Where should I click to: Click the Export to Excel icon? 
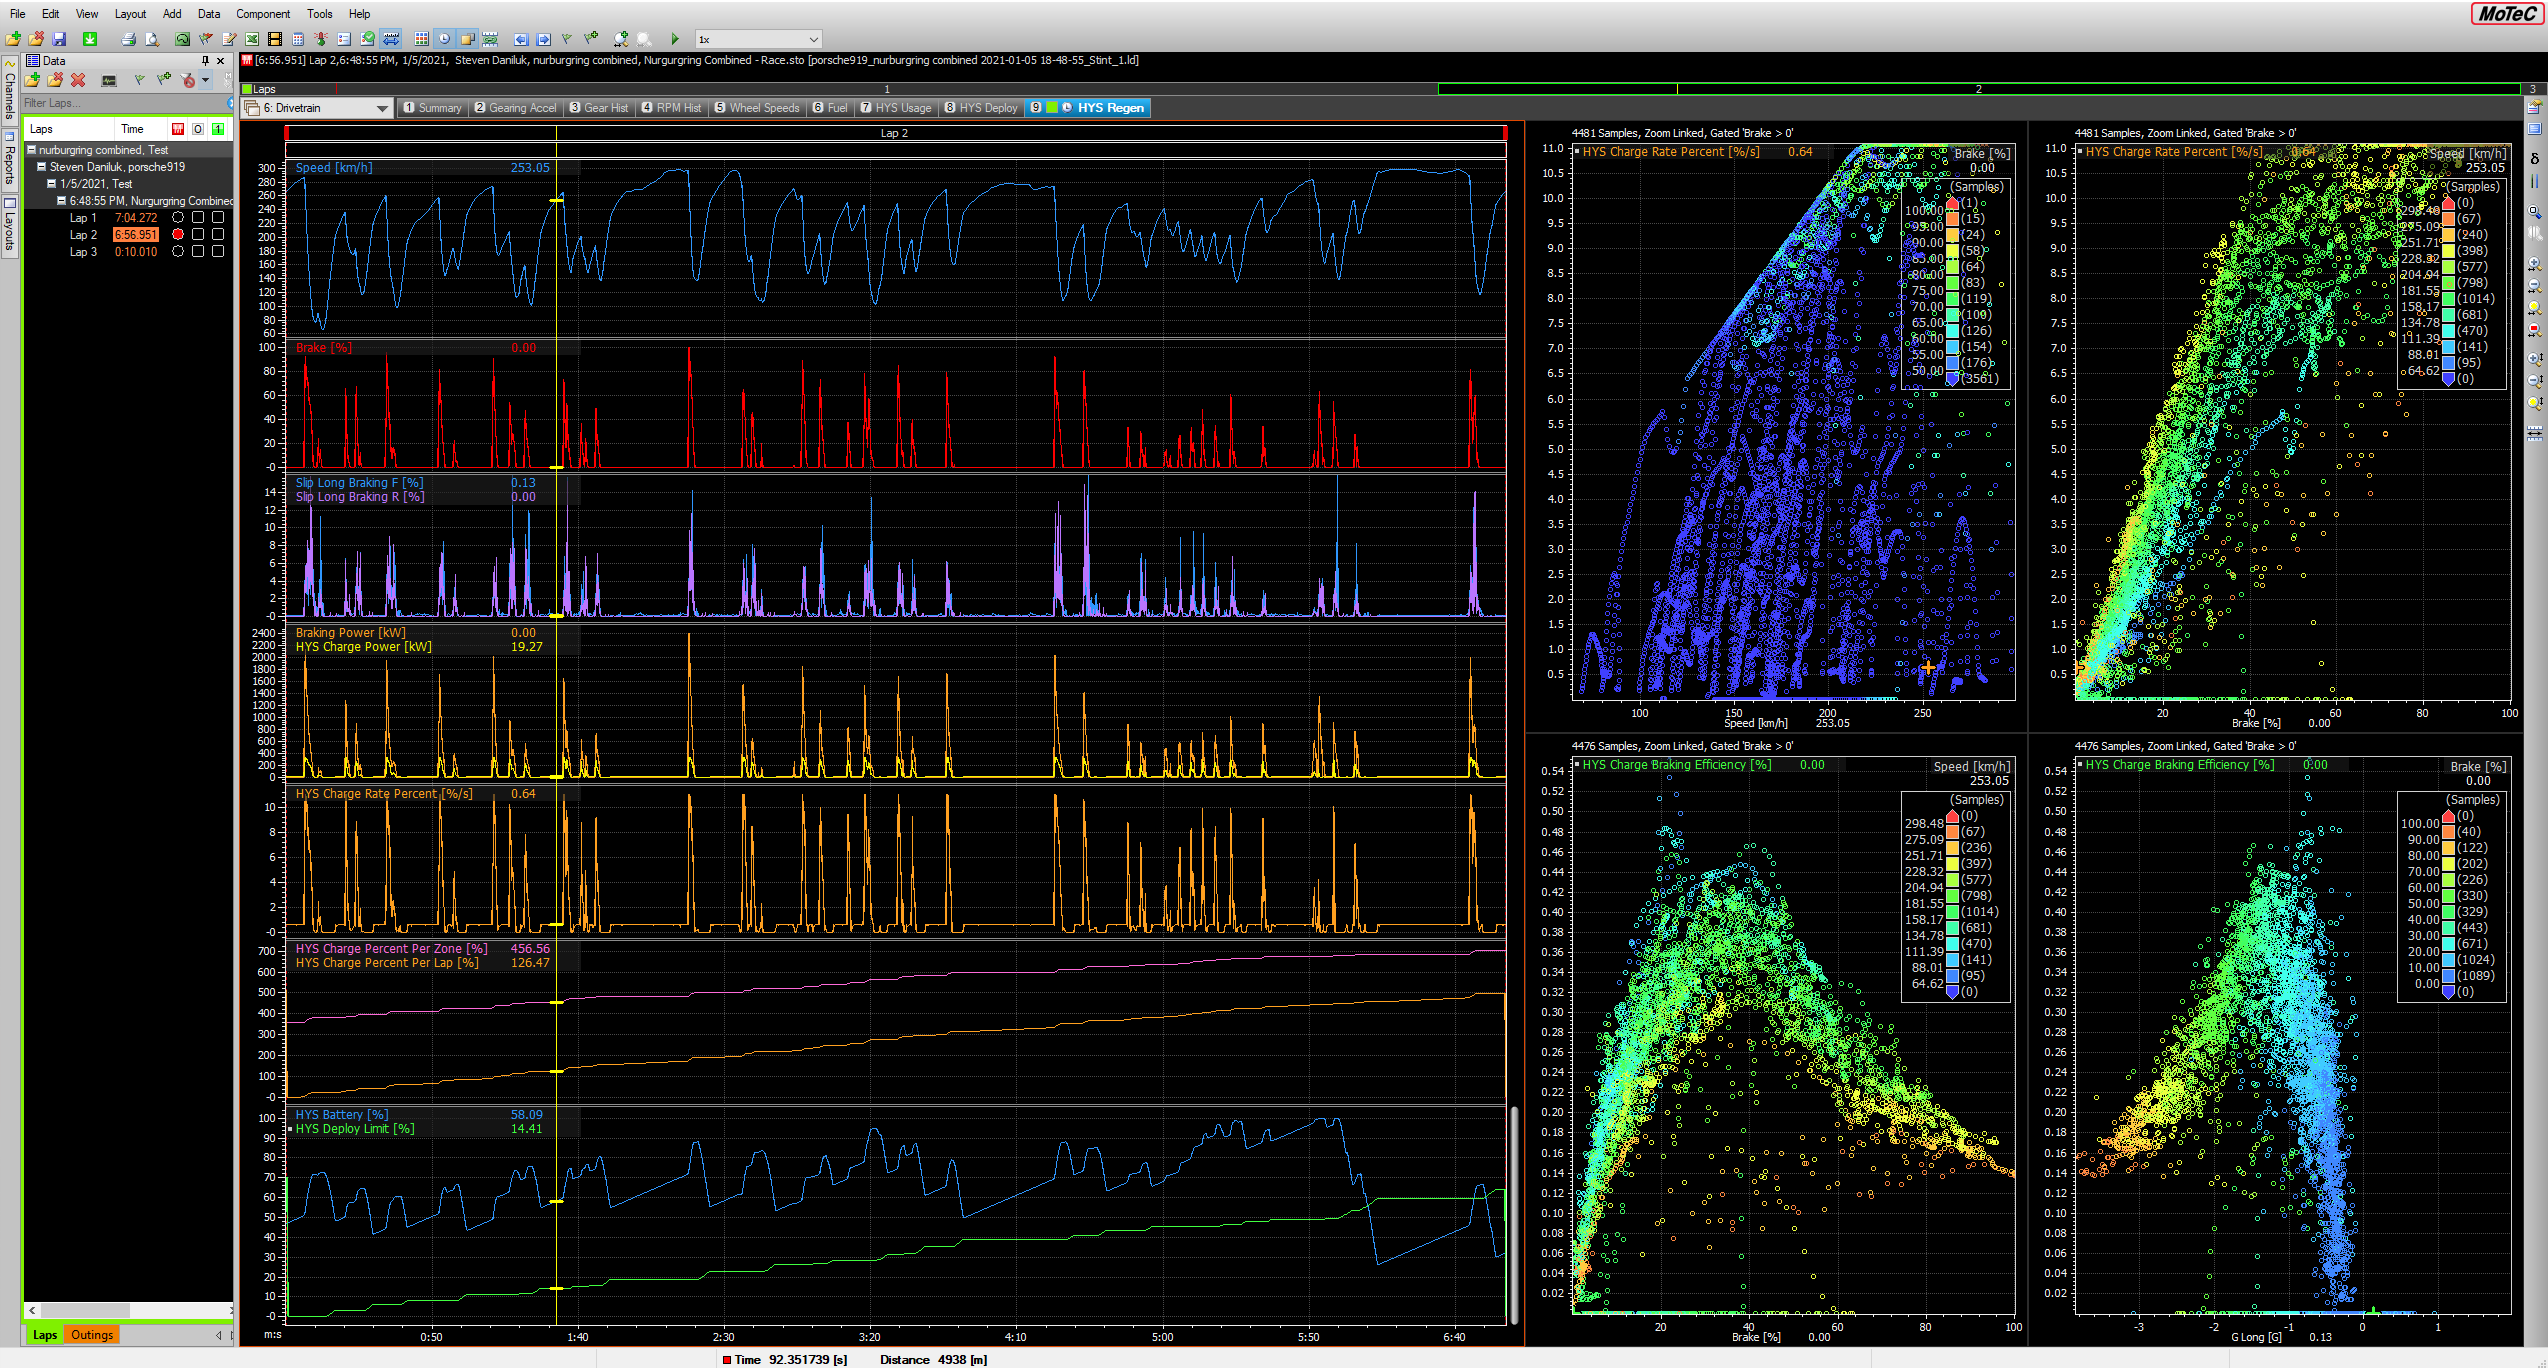252,39
